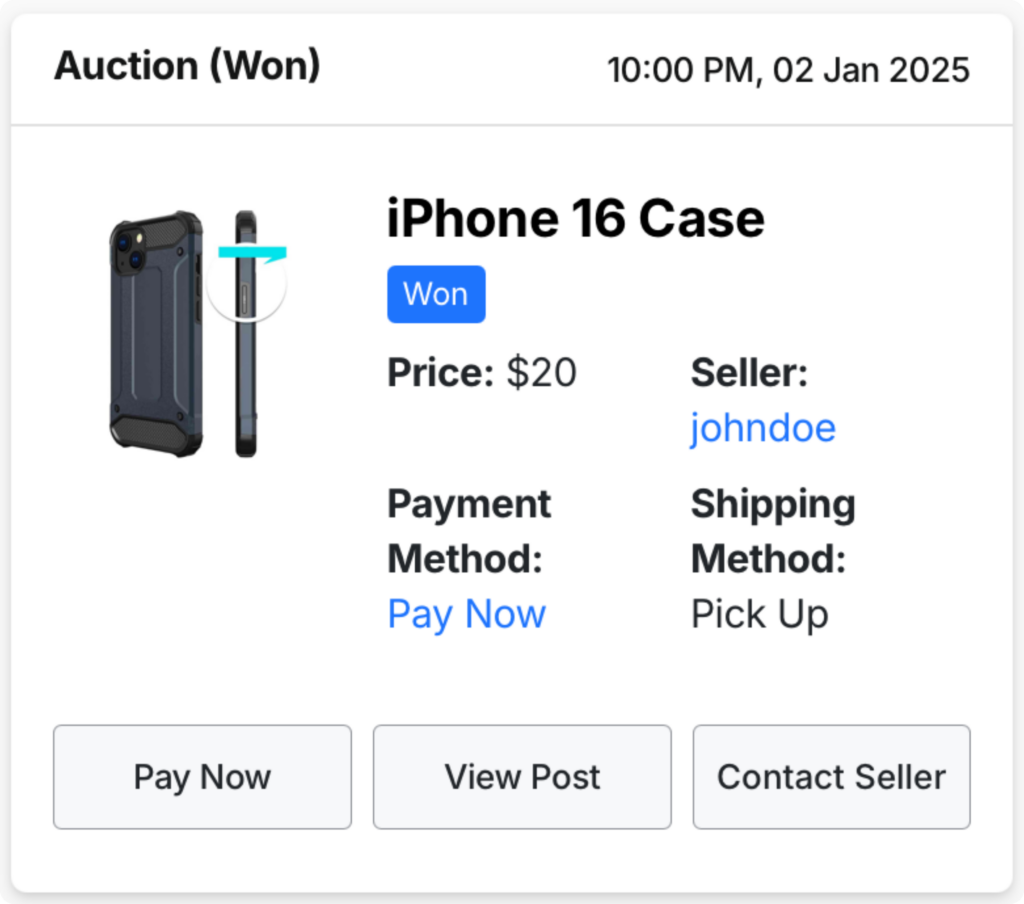Click the Payment Method label

click(469, 531)
